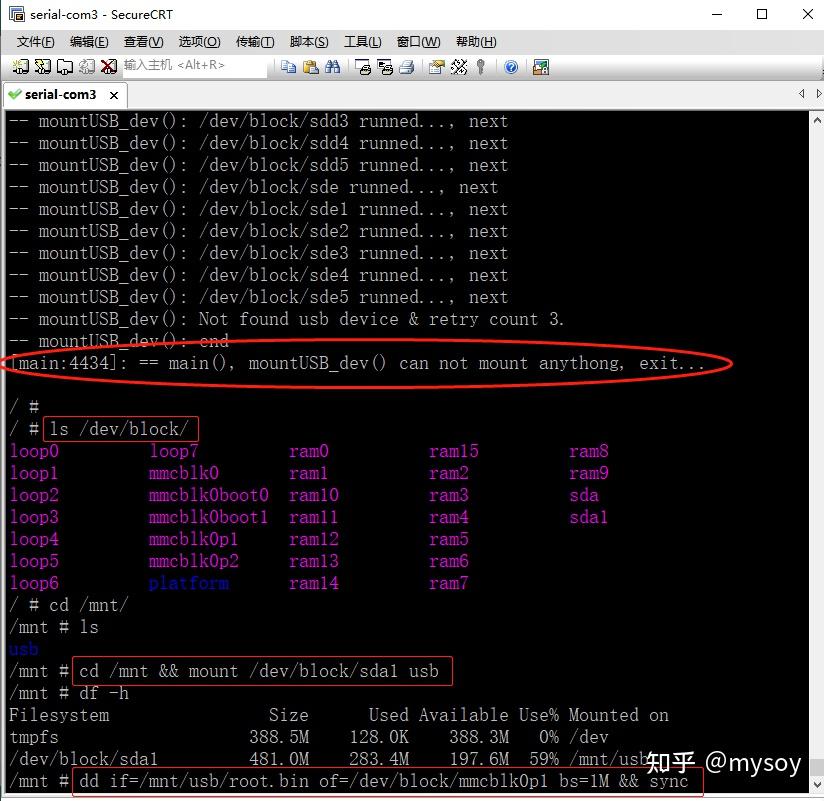
Task: Maximize the SecureCRT window
Action: pos(762,14)
